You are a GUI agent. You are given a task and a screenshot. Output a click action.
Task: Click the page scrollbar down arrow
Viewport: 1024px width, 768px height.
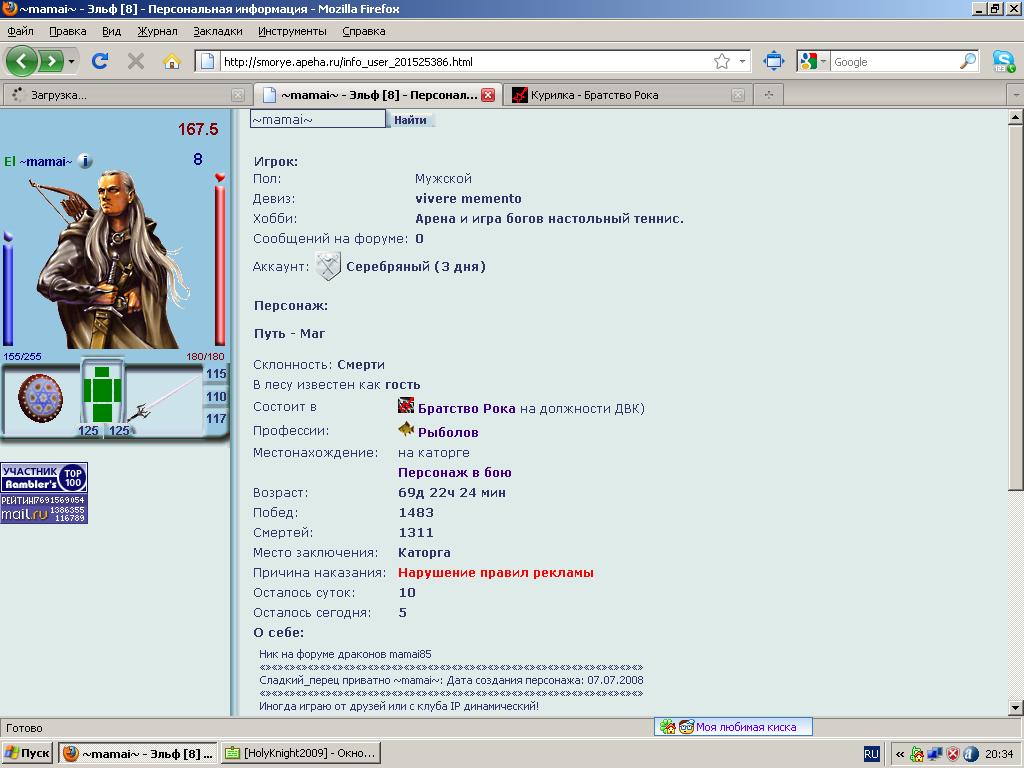[1016, 707]
